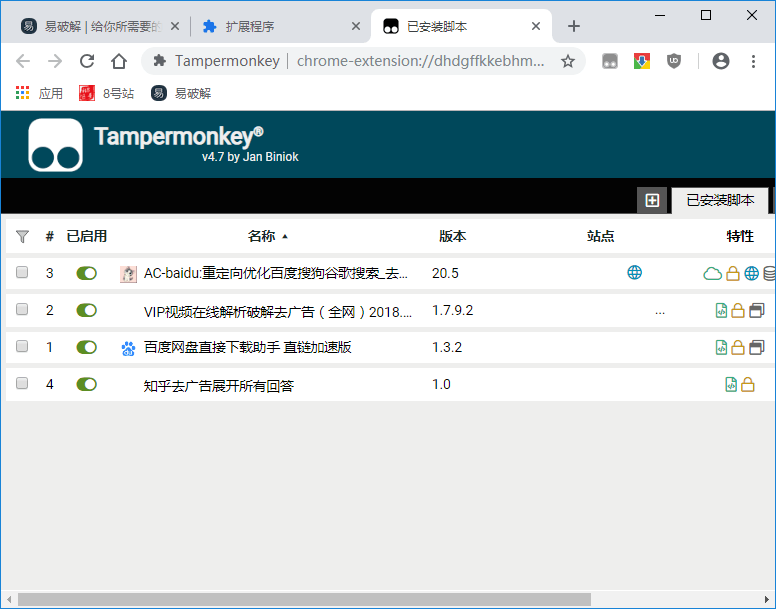
Task: Click the Baidu paw icon of 百度网盘 script
Action: click(x=128, y=348)
